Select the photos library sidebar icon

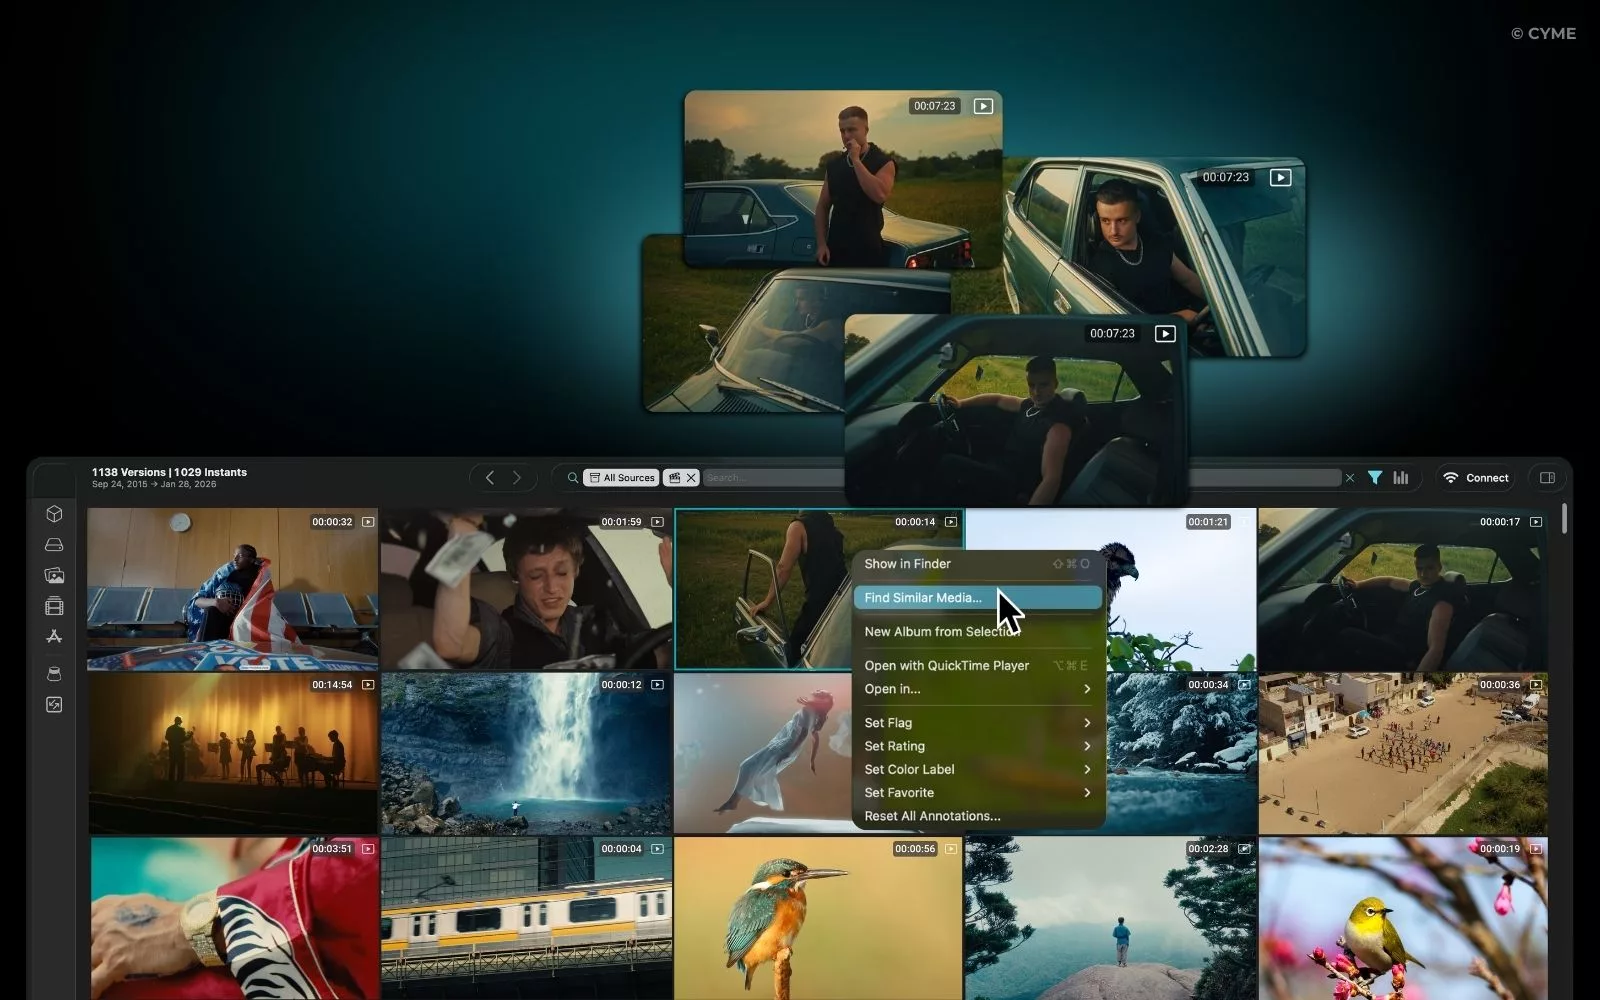coord(54,576)
